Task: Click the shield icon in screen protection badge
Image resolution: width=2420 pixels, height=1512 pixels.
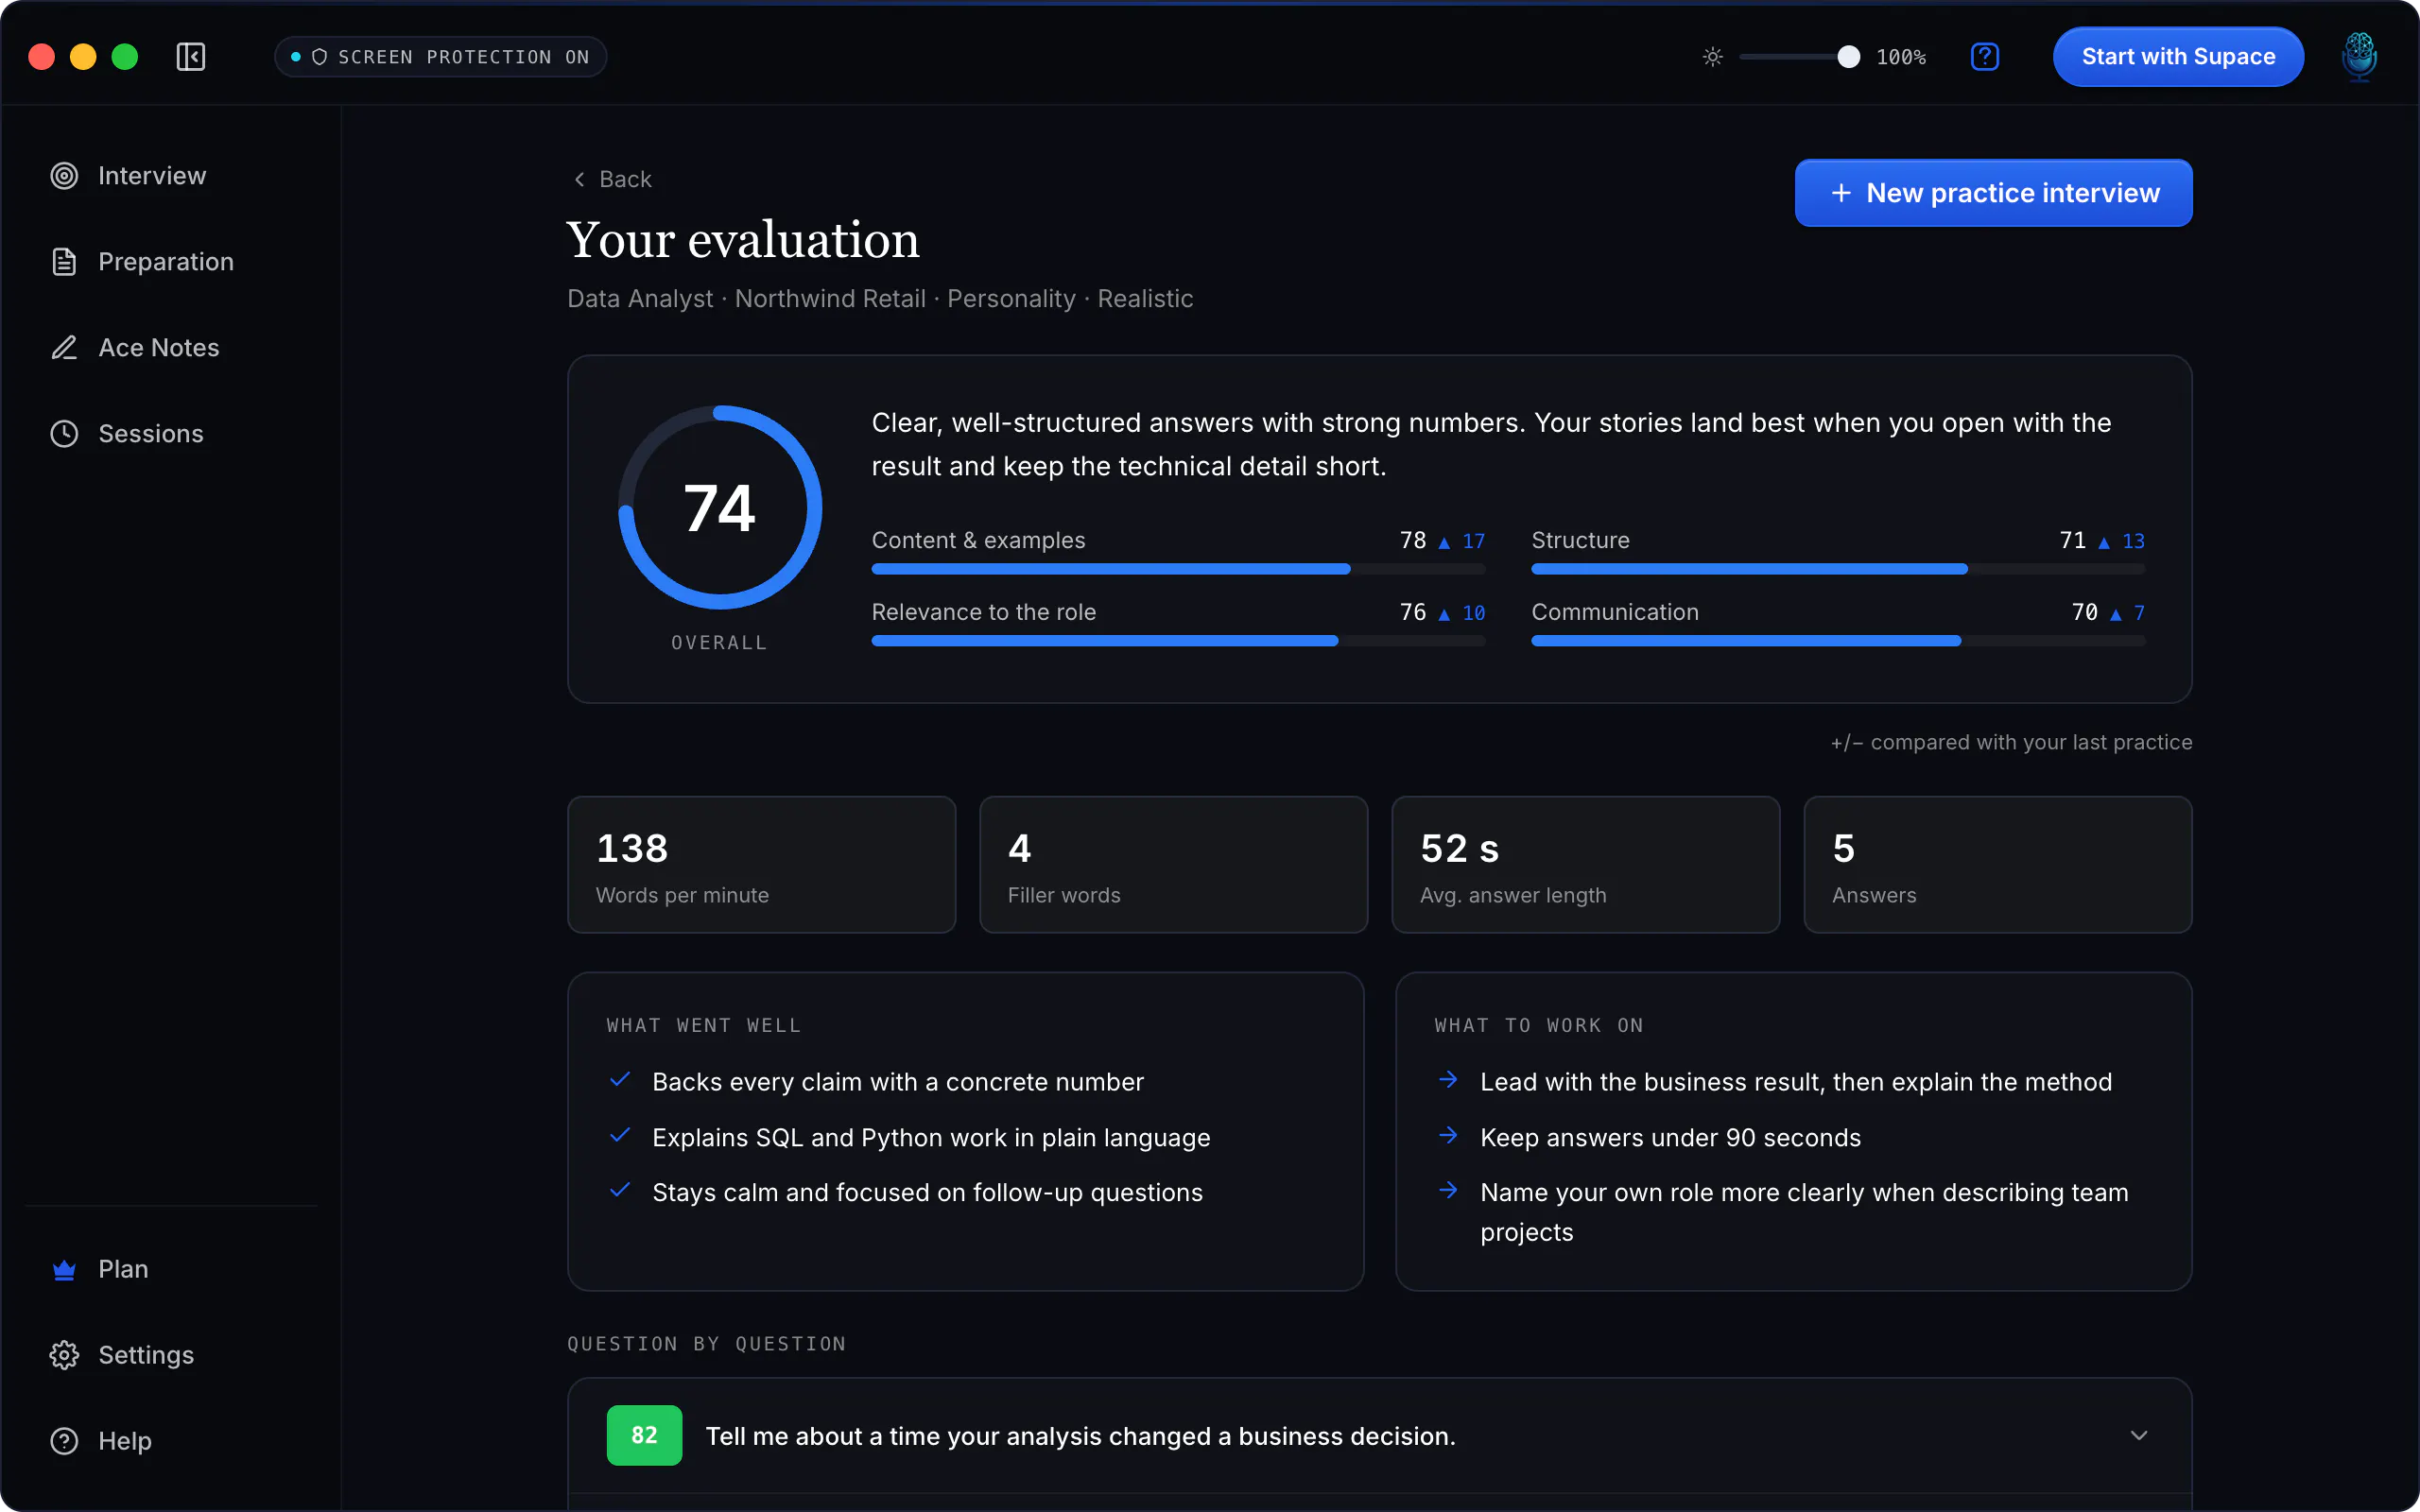Action: point(320,57)
